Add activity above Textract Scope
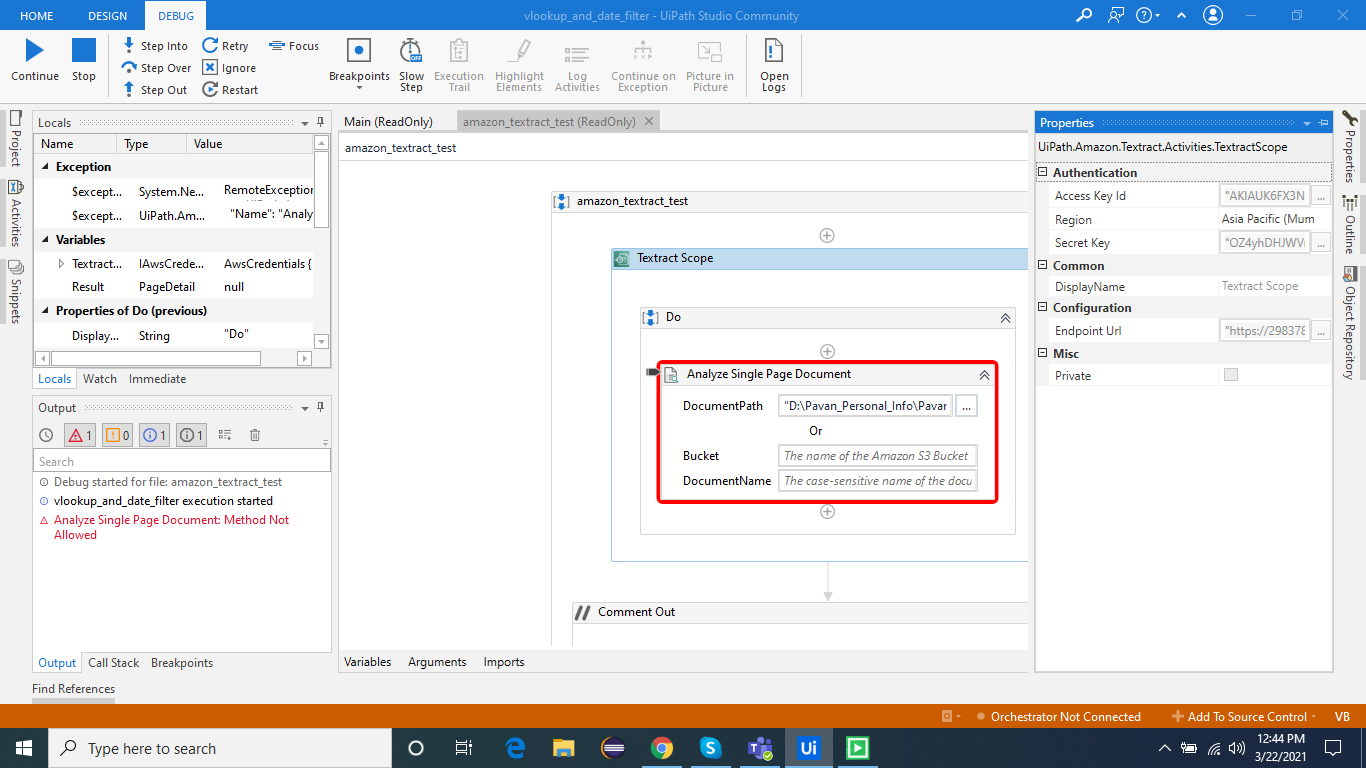1366x768 pixels. click(827, 236)
